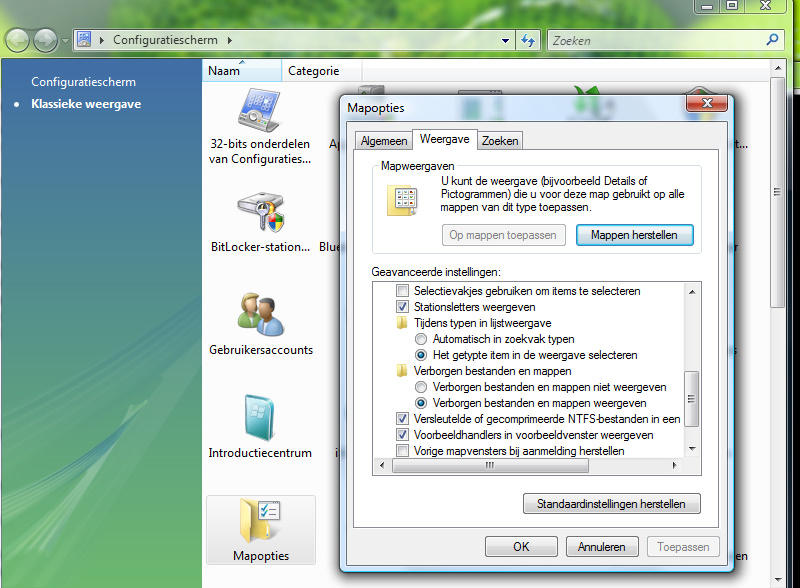This screenshot has height=588, width=800.
Task: Click the settings list scroll left arrow
Action: [x=383, y=466]
